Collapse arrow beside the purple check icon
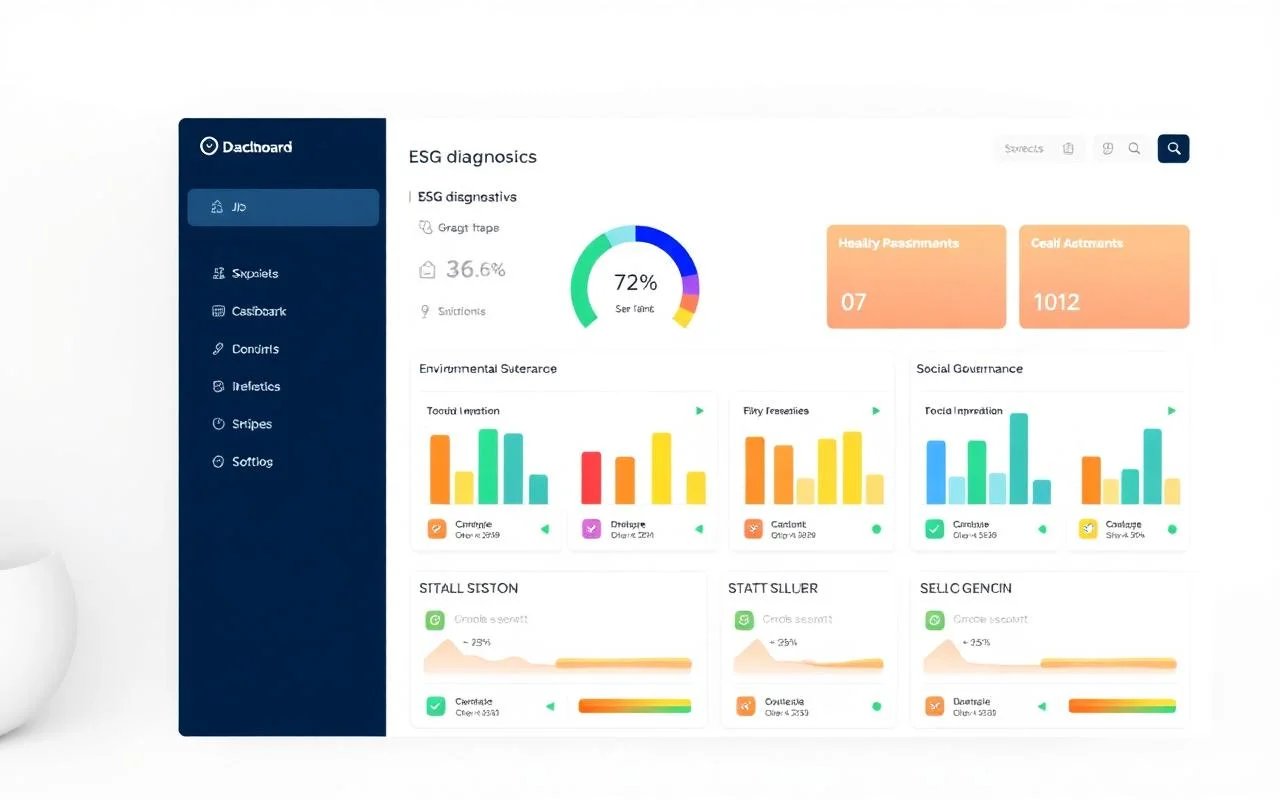The height and width of the screenshot is (800, 1280). [699, 529]
